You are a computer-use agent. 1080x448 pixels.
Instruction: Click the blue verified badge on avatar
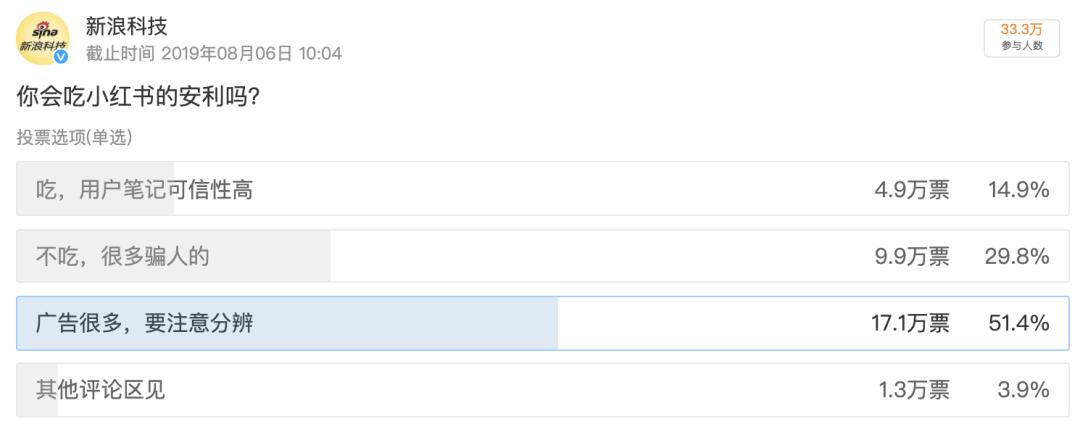coord(61,57)
